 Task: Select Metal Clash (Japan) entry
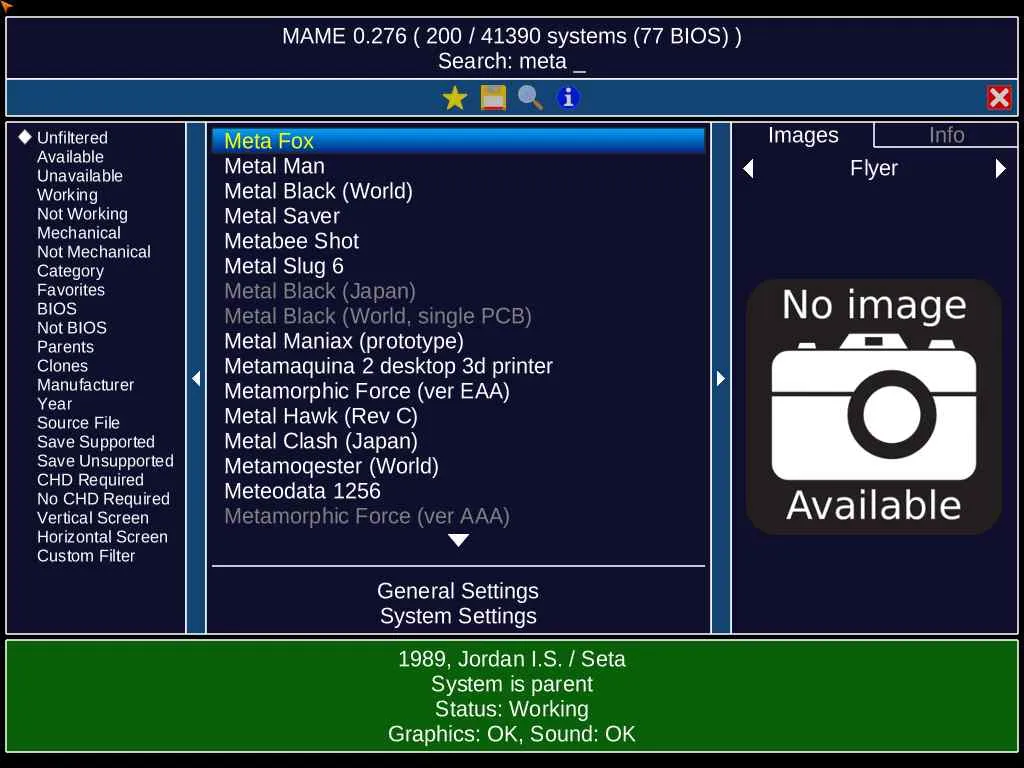pyautogui.click(x=458, y=441)
